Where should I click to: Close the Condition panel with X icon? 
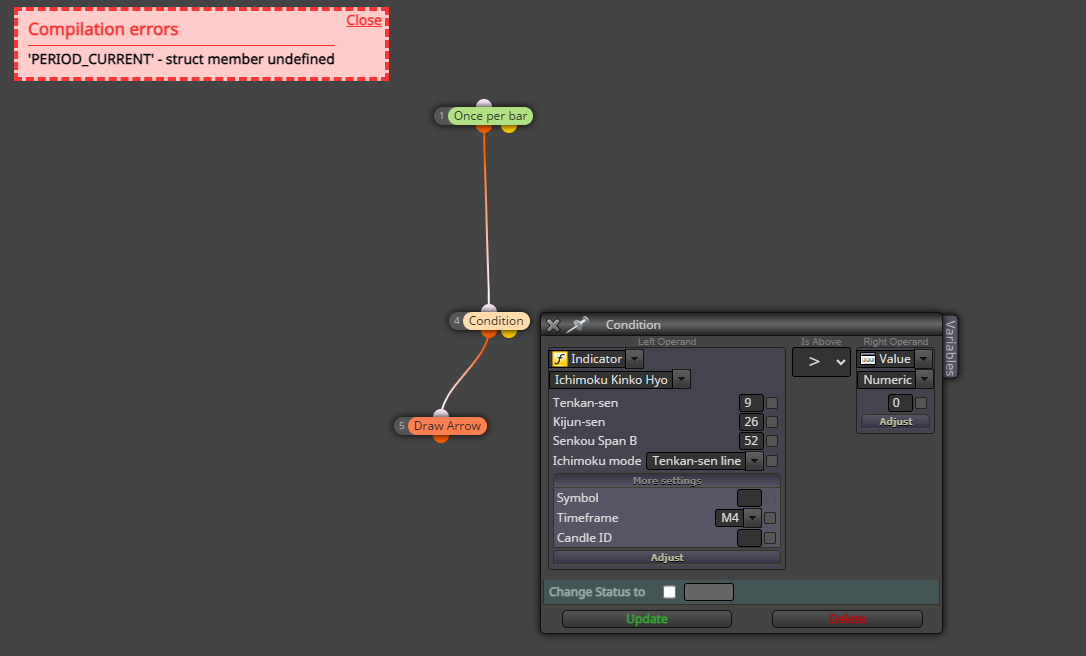point(553,325)
